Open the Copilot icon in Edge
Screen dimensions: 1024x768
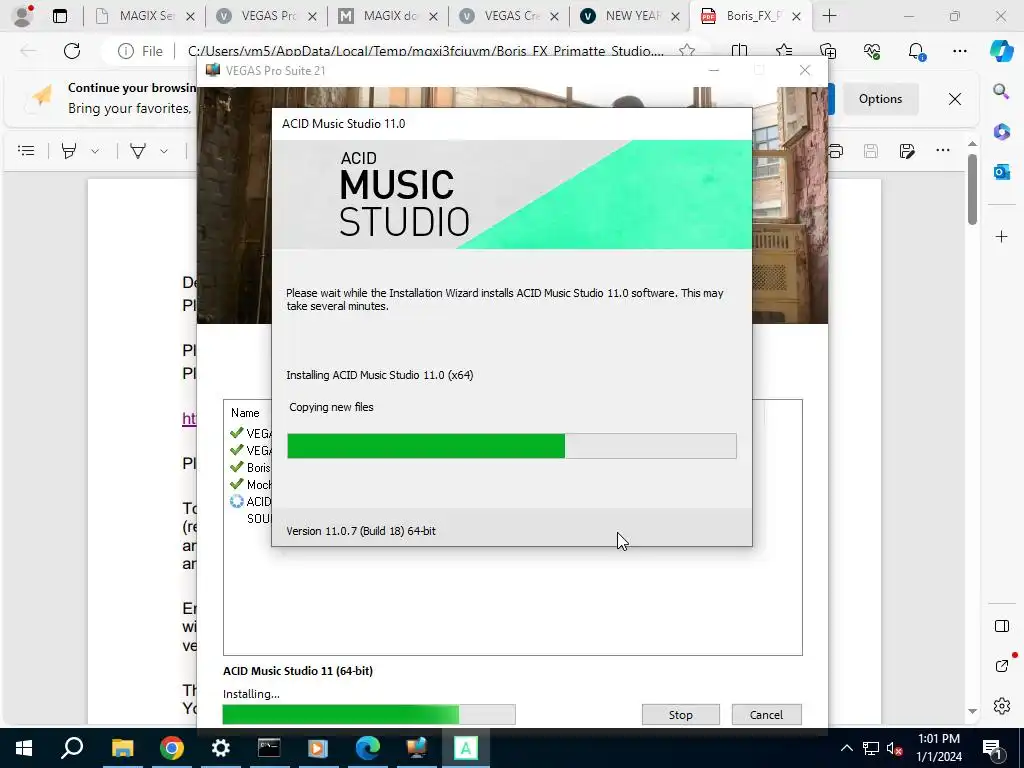click(1001, 50)
